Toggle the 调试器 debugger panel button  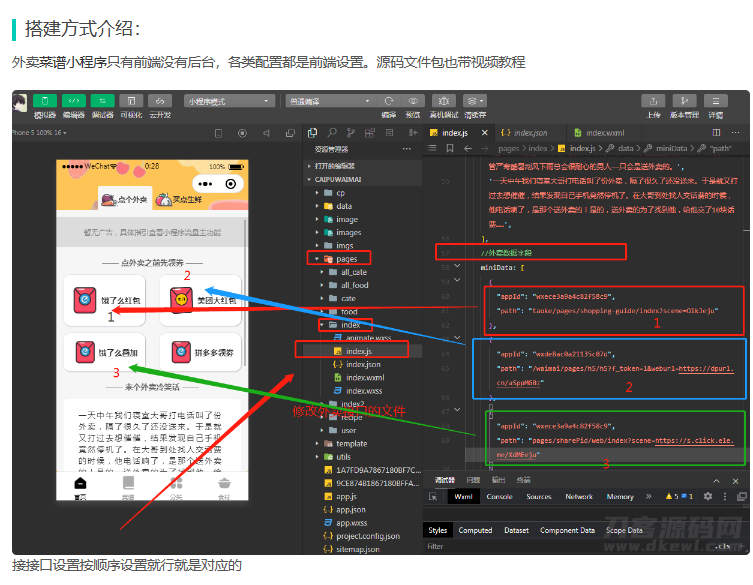[x=103, y=101]
